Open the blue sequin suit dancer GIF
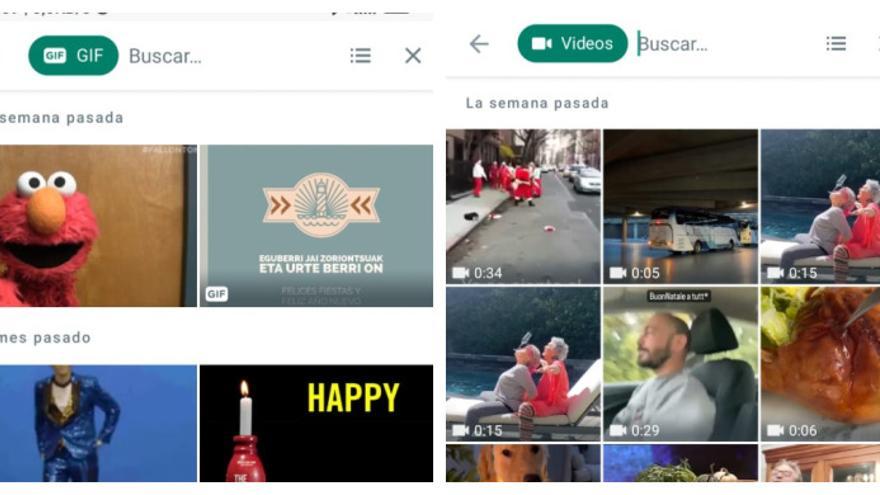The image size is (880, 495). tap(98, 423)
